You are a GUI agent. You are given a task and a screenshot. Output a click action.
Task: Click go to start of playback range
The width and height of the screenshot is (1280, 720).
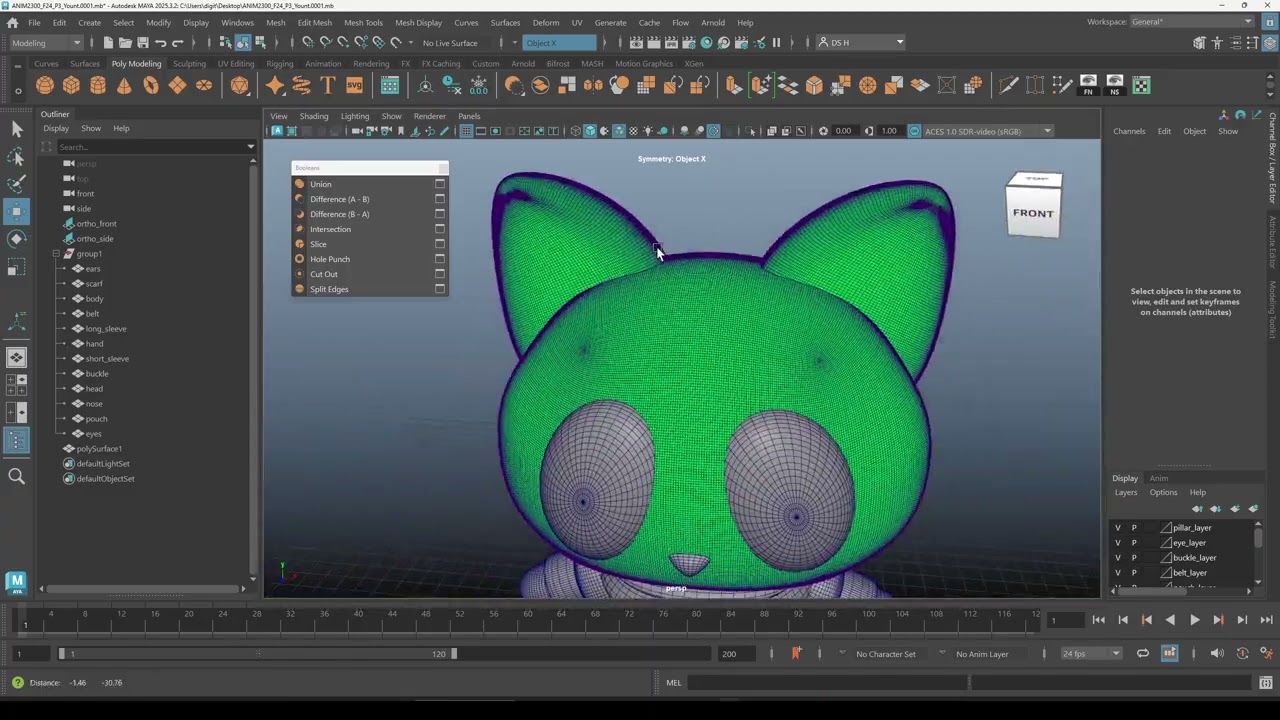[x=1099, y=620]
